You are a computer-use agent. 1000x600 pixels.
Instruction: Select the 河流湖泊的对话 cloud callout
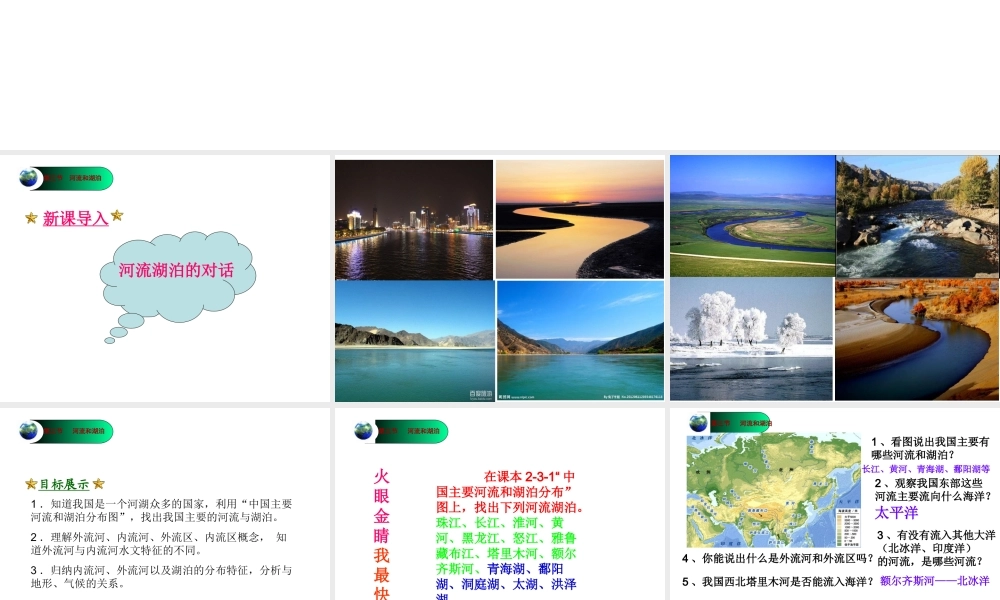(x=177, y=277)
